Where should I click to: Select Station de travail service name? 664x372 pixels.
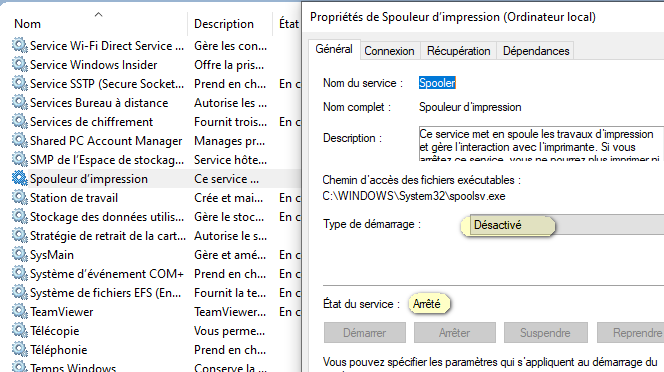[74, 198]
